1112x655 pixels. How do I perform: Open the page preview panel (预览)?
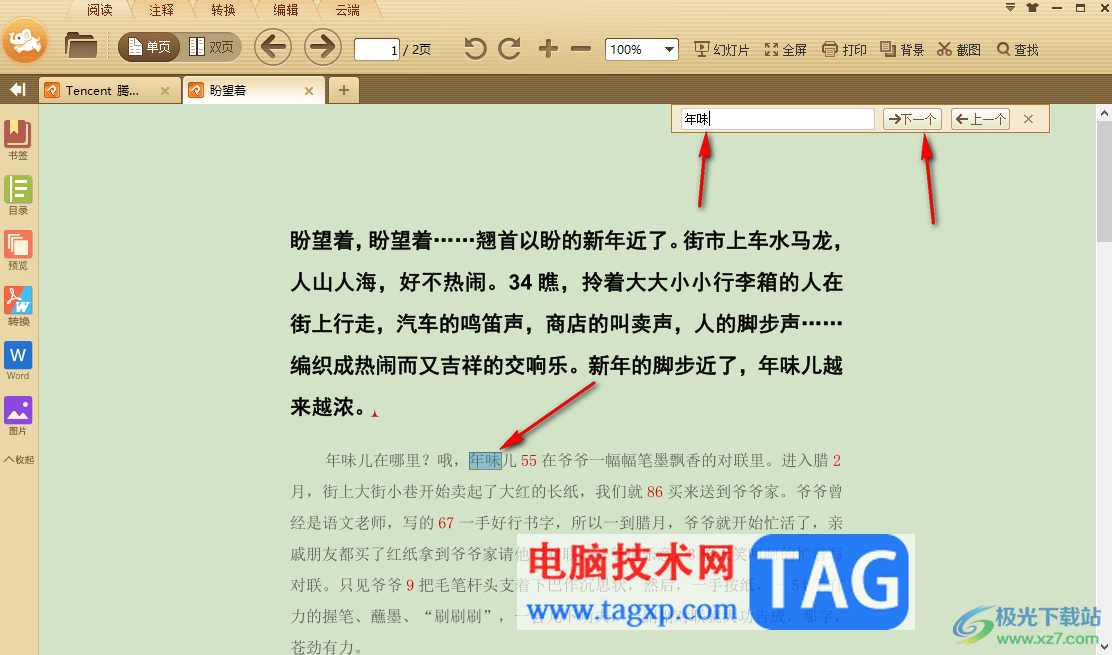tap(18, 250)
